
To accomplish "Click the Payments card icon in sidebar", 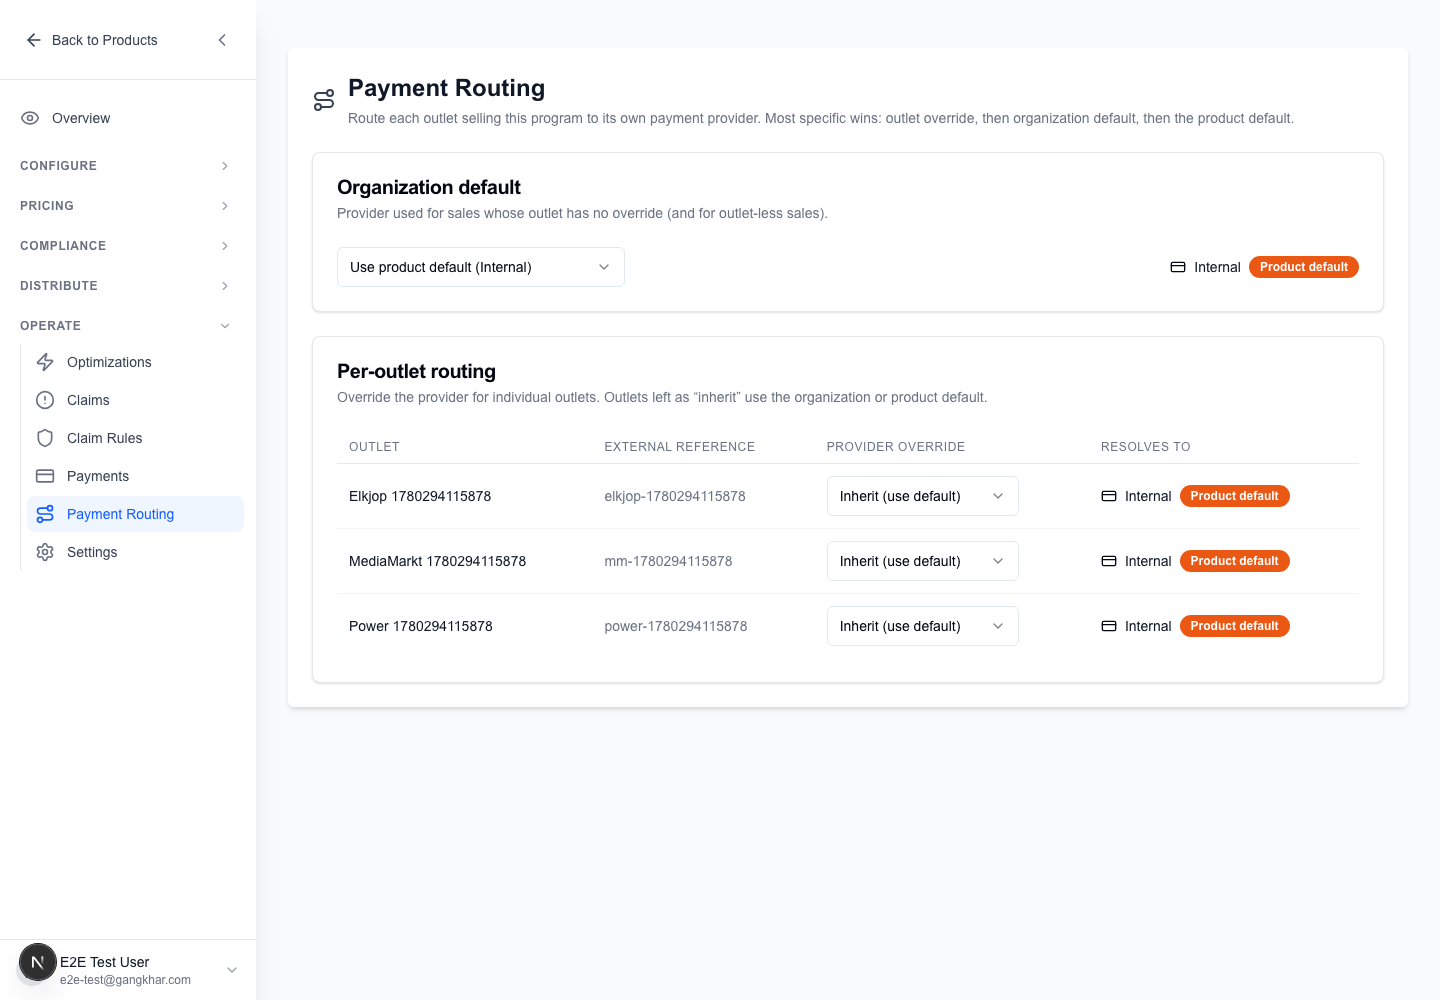I will [x=45, y=476].
